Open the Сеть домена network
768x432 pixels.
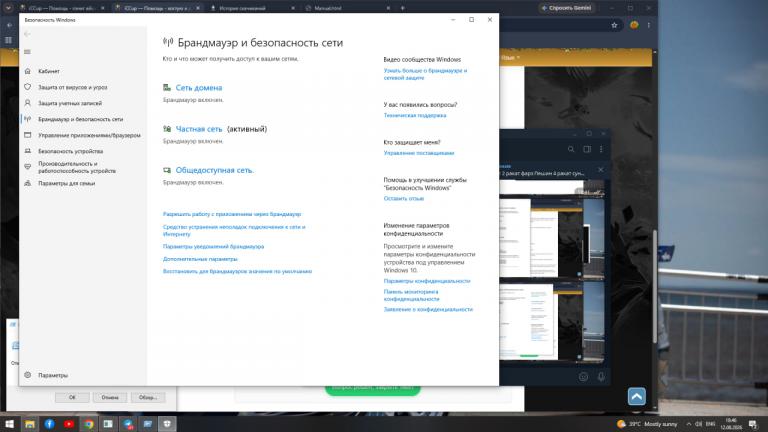[199, 88]
